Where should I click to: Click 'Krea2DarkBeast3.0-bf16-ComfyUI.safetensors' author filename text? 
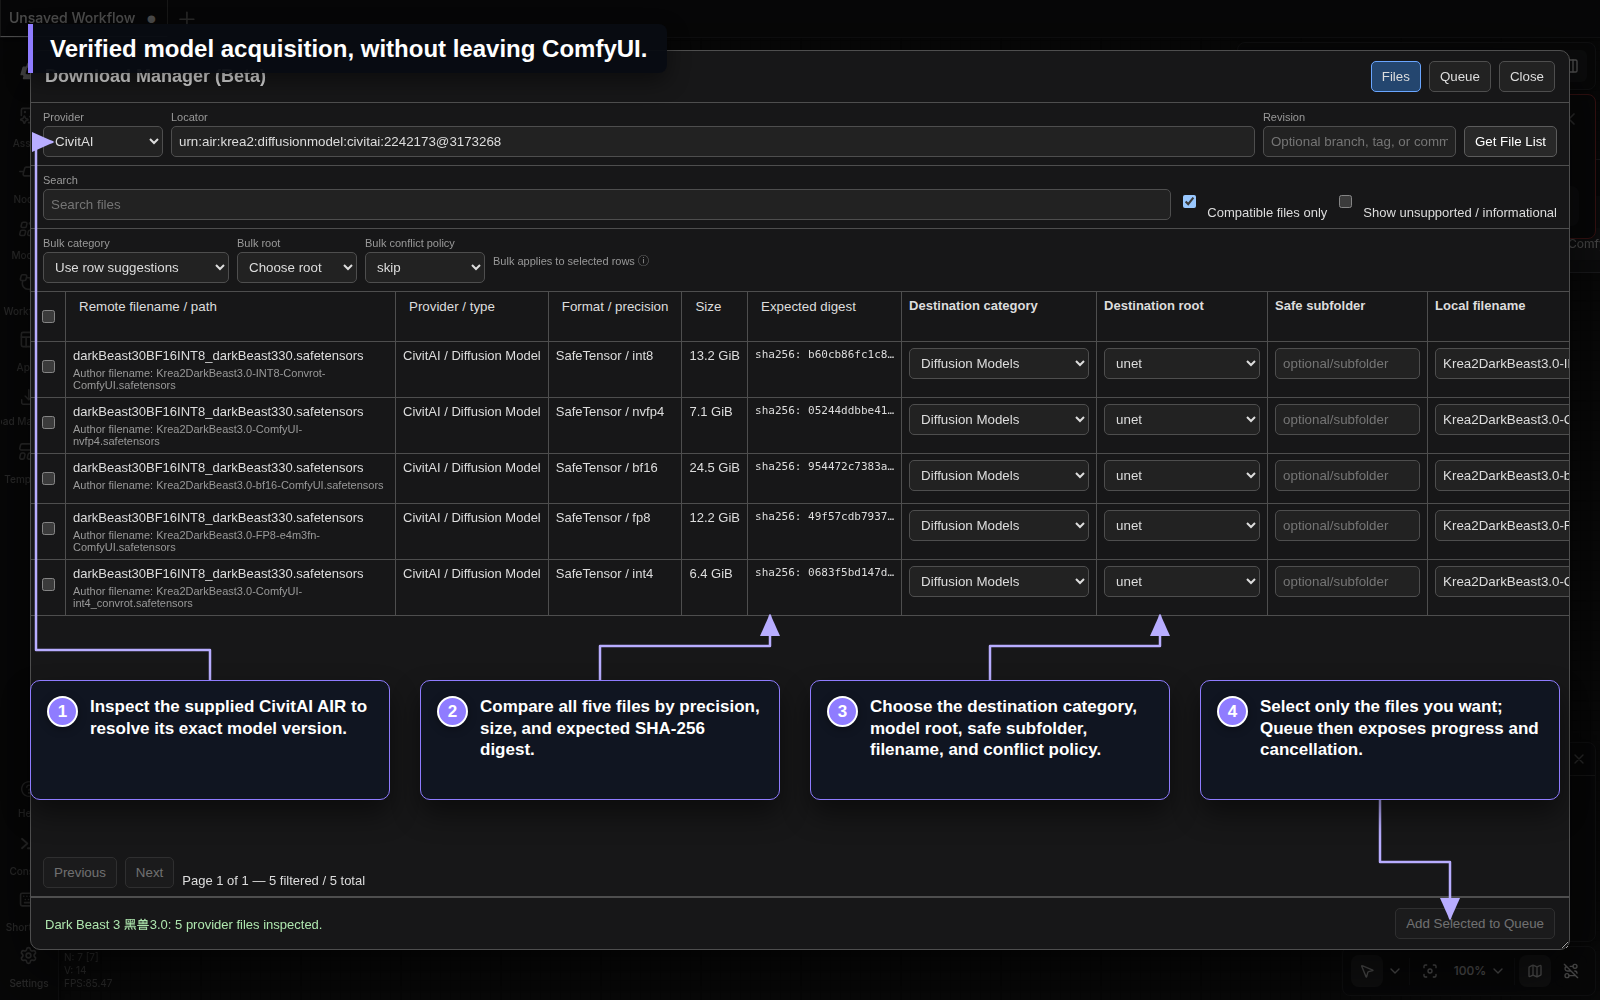[x=270, y=485]
